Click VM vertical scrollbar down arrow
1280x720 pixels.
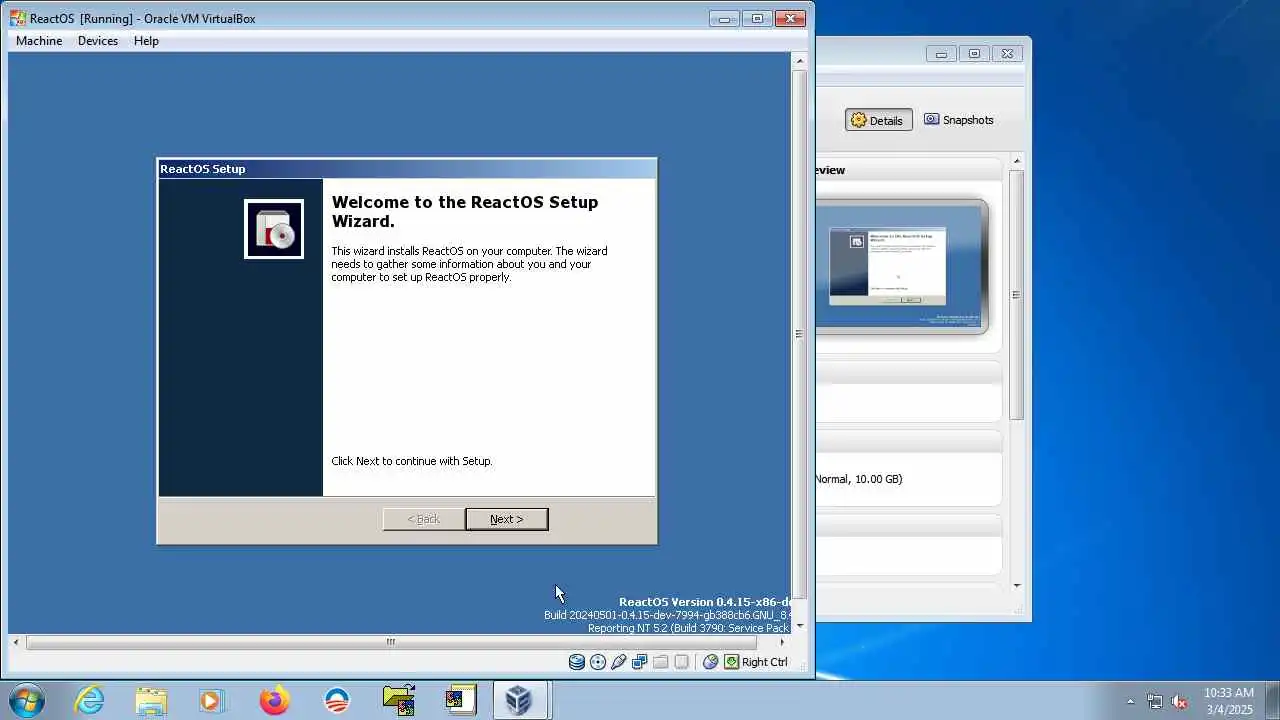pyautogui.click(x=799, y=626)
